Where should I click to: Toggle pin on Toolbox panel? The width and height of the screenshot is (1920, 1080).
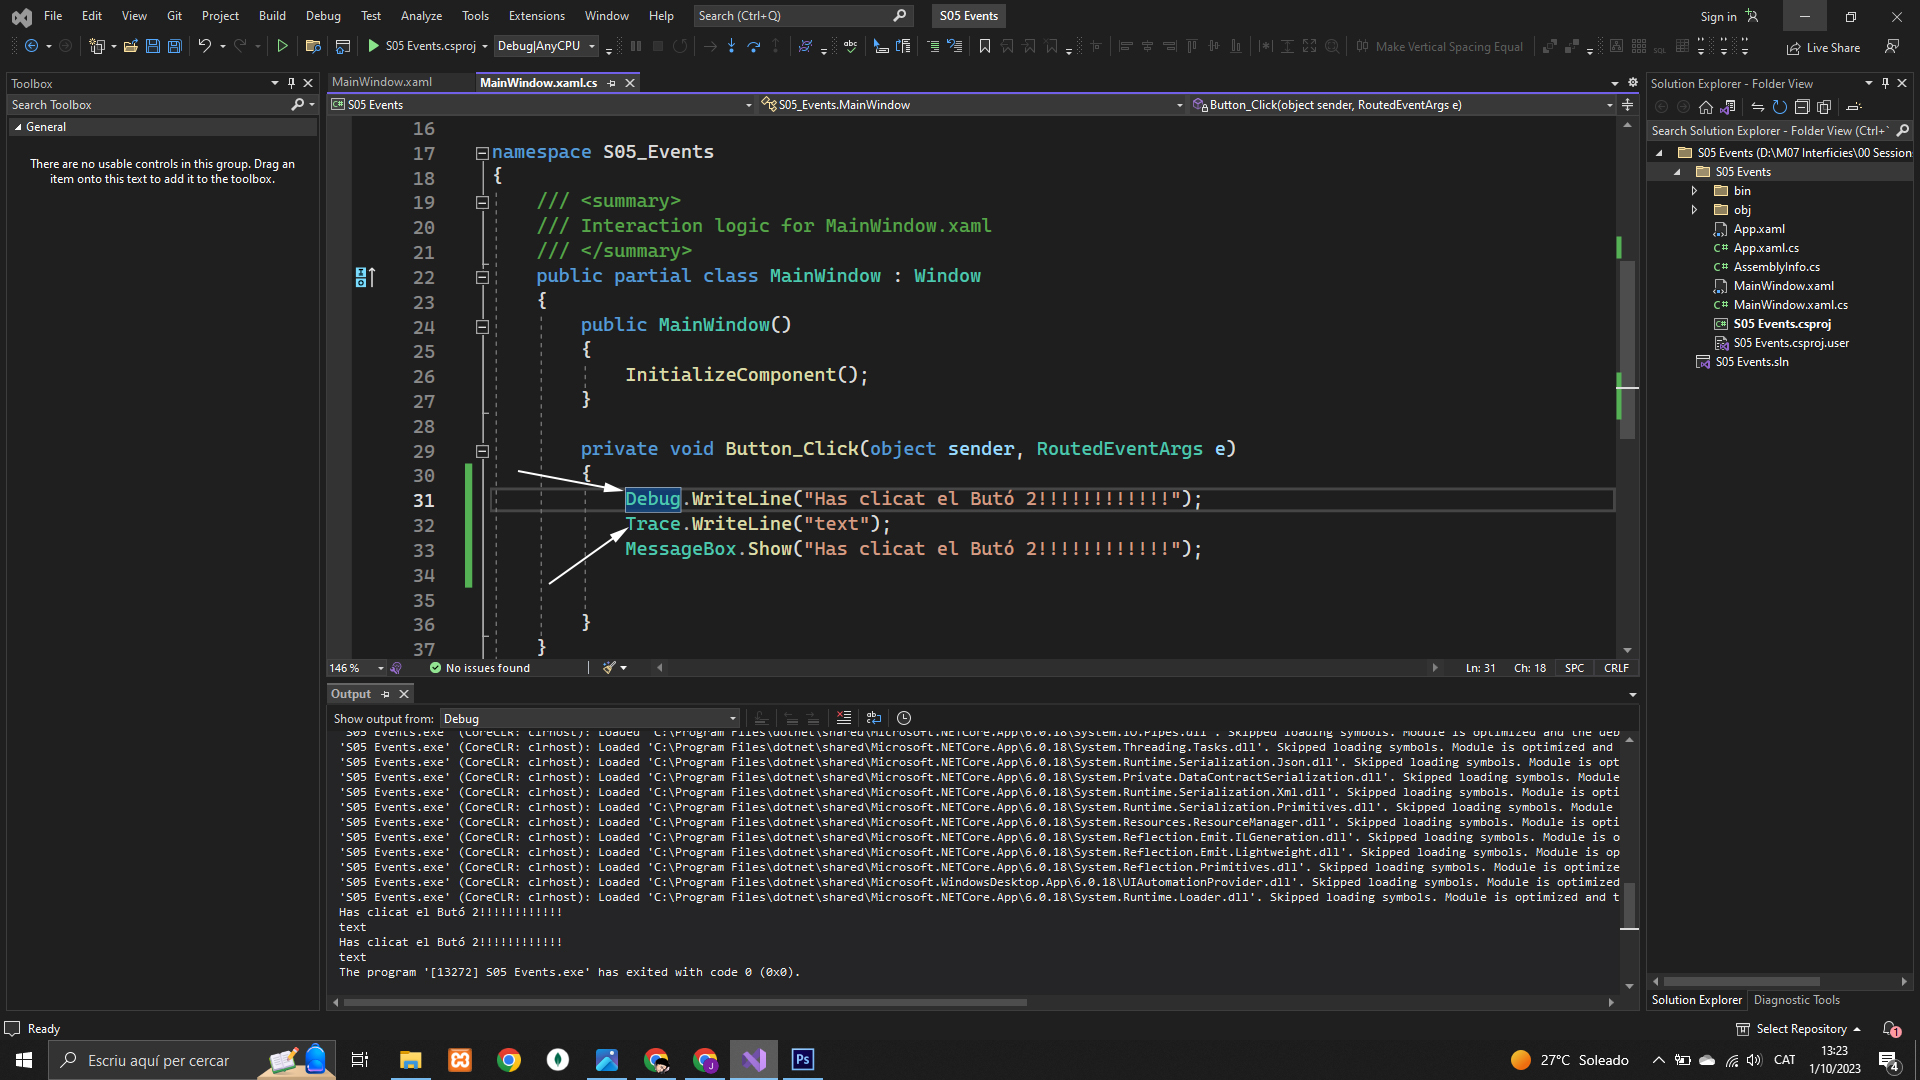point(291,83)
